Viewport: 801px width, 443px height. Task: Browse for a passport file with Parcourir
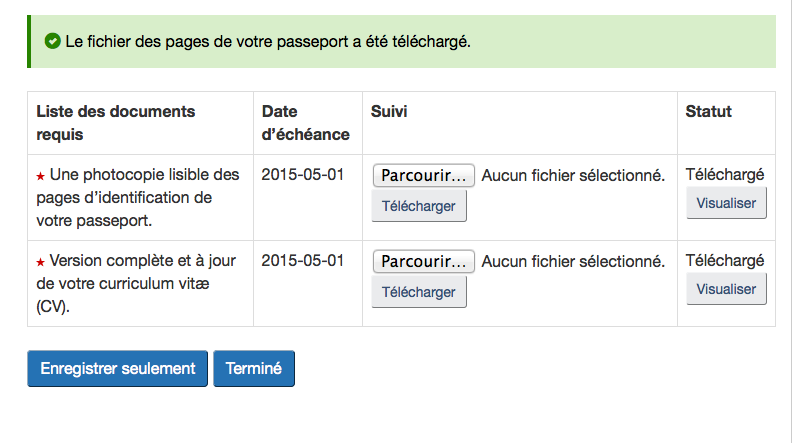(423, 175)
